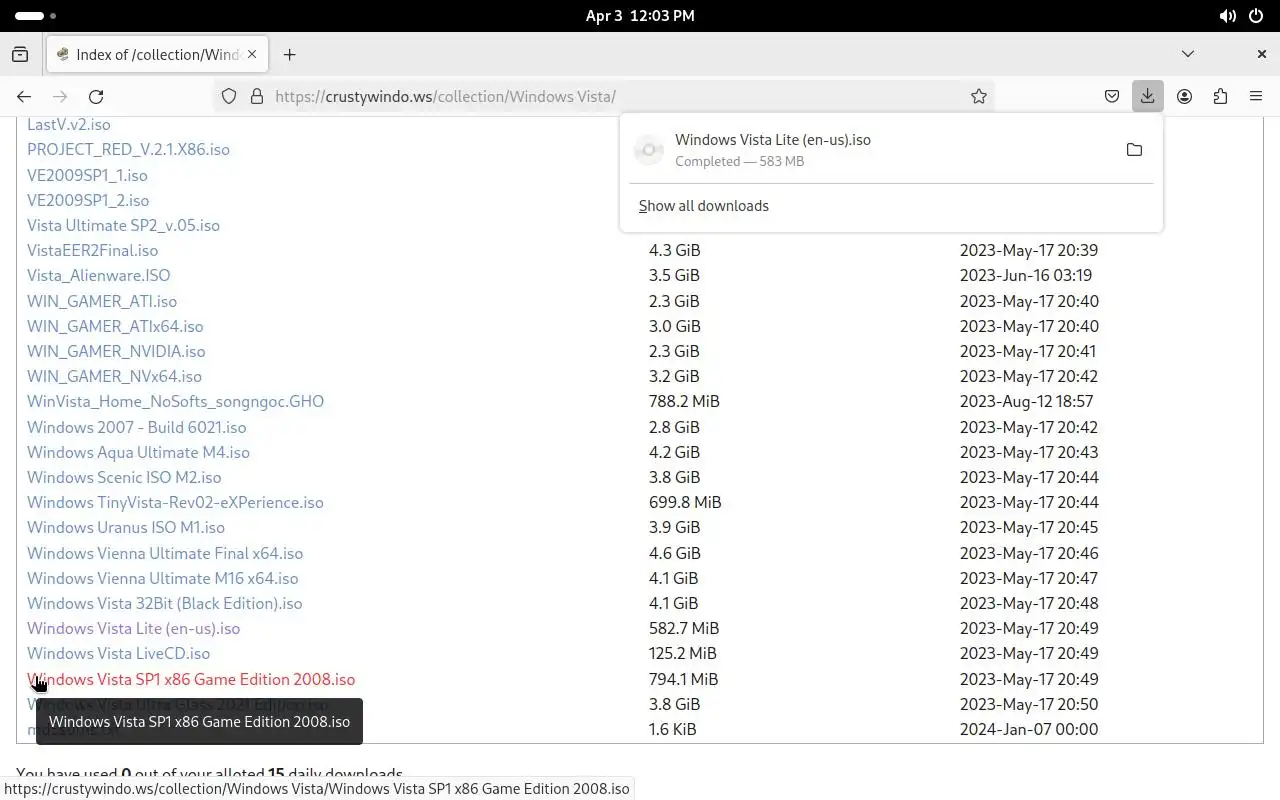List all open tabs
This screenshot has height=800, width=1280.
pyautogui.click(x=1188, y=54)
